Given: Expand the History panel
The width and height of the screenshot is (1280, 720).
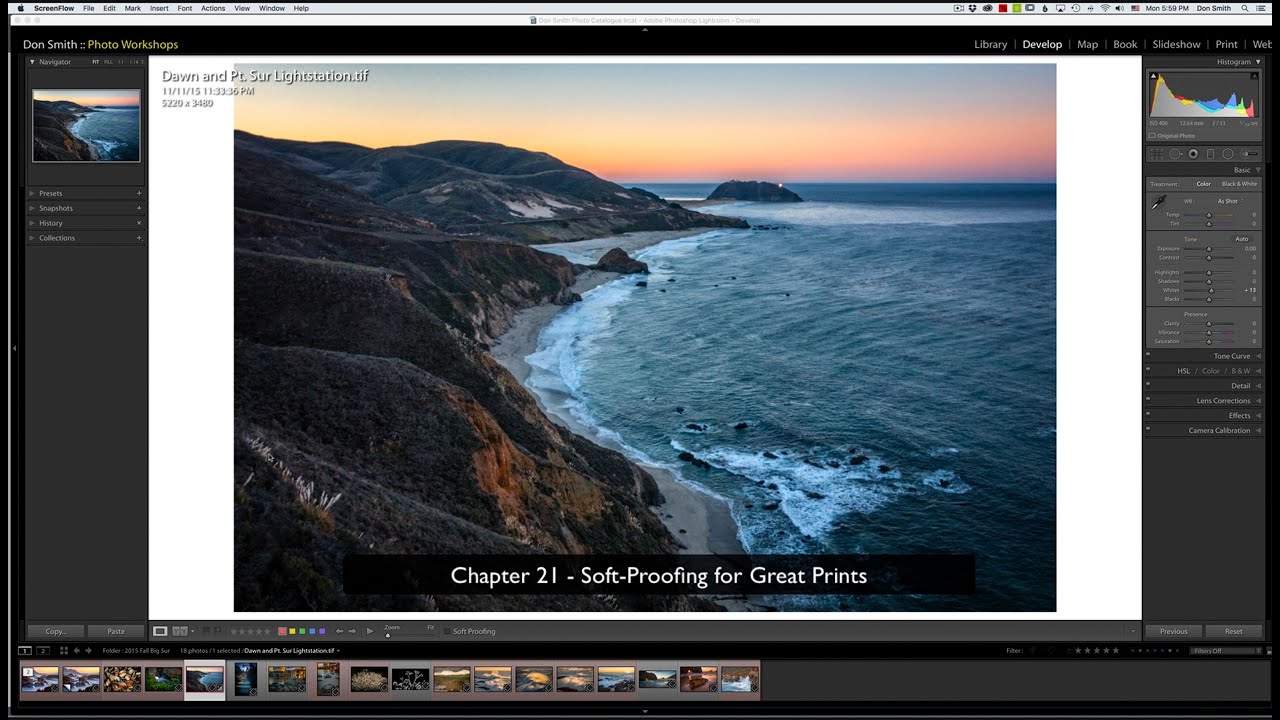Looking at the screenshot, I should [x=31, y=223].
